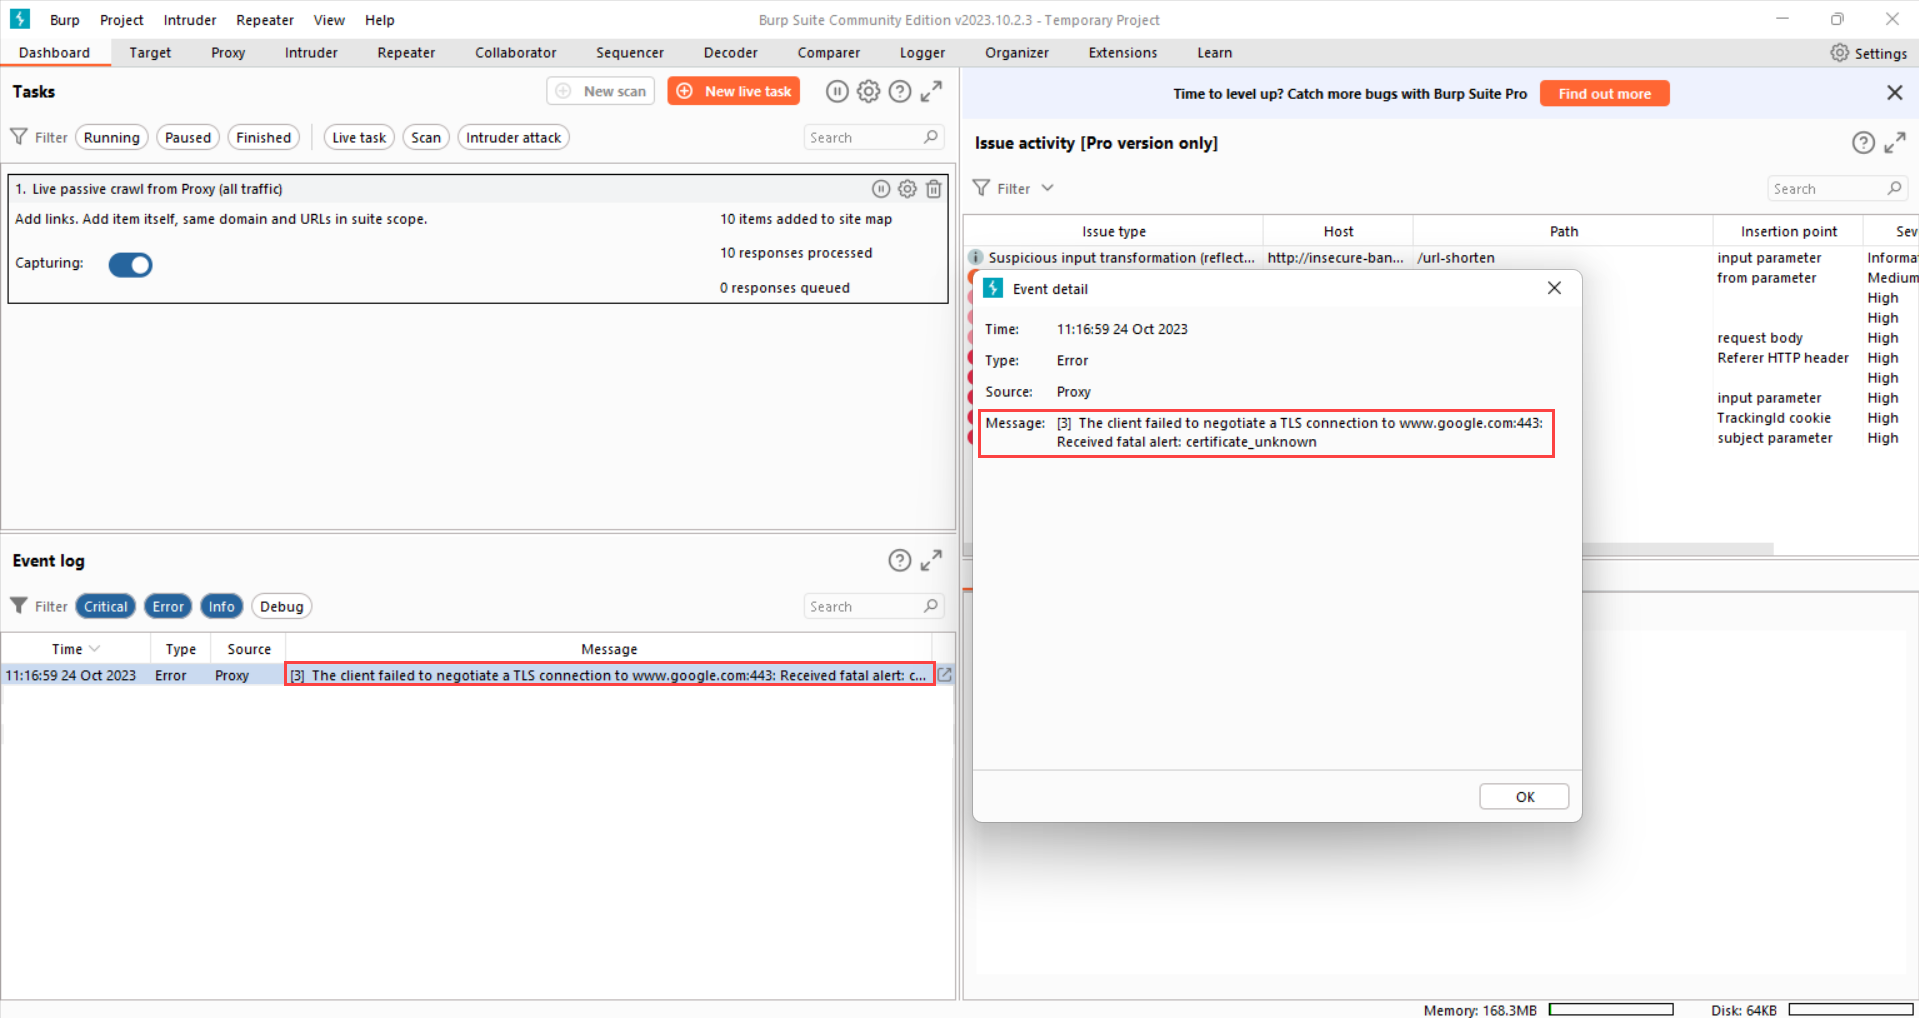This screenshot has width=1919, height=1018.
Task: Toggle the Debug event log filter
Action: (x=281, y=607)
